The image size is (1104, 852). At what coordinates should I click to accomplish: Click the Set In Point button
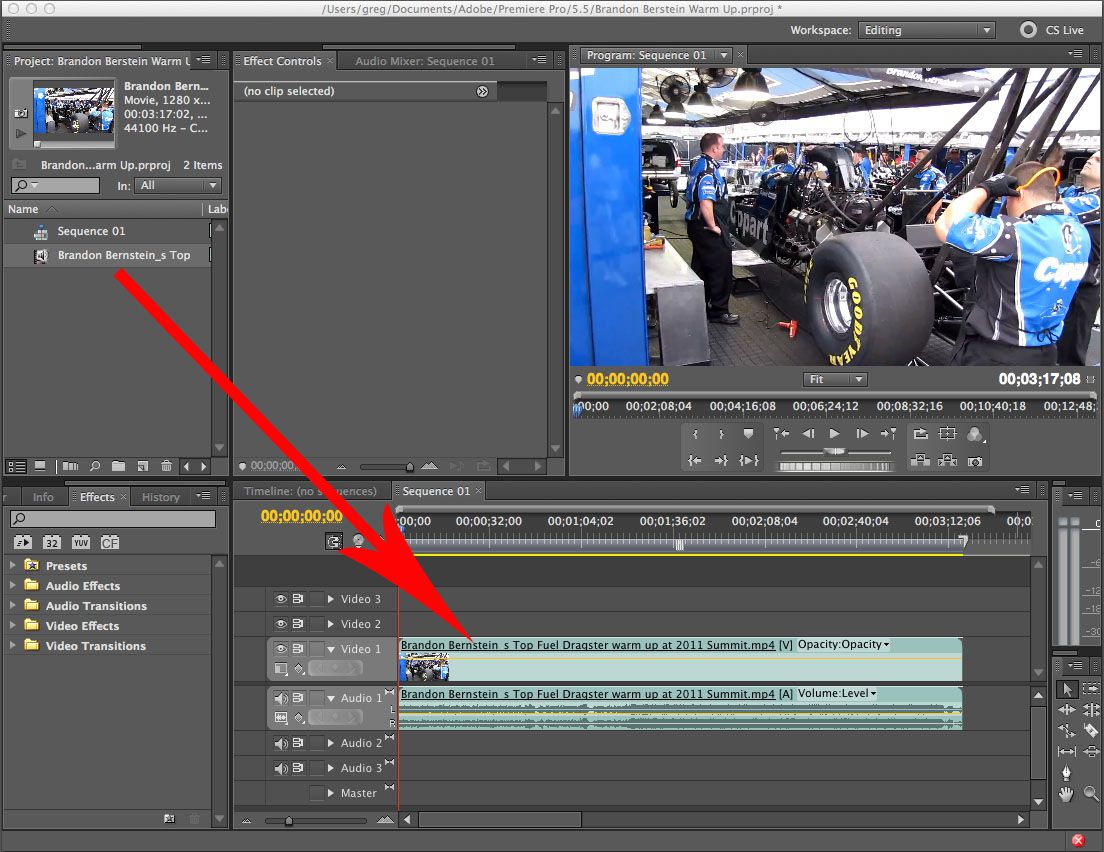click(696, 434)
